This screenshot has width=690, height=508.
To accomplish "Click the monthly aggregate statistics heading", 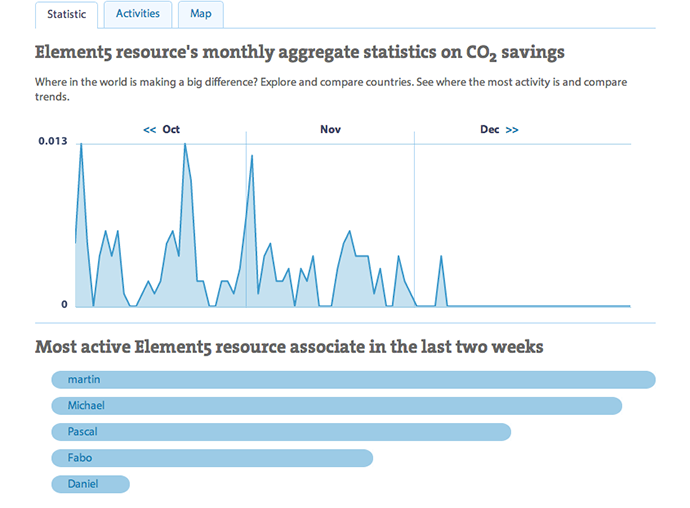I will point(300,52).
